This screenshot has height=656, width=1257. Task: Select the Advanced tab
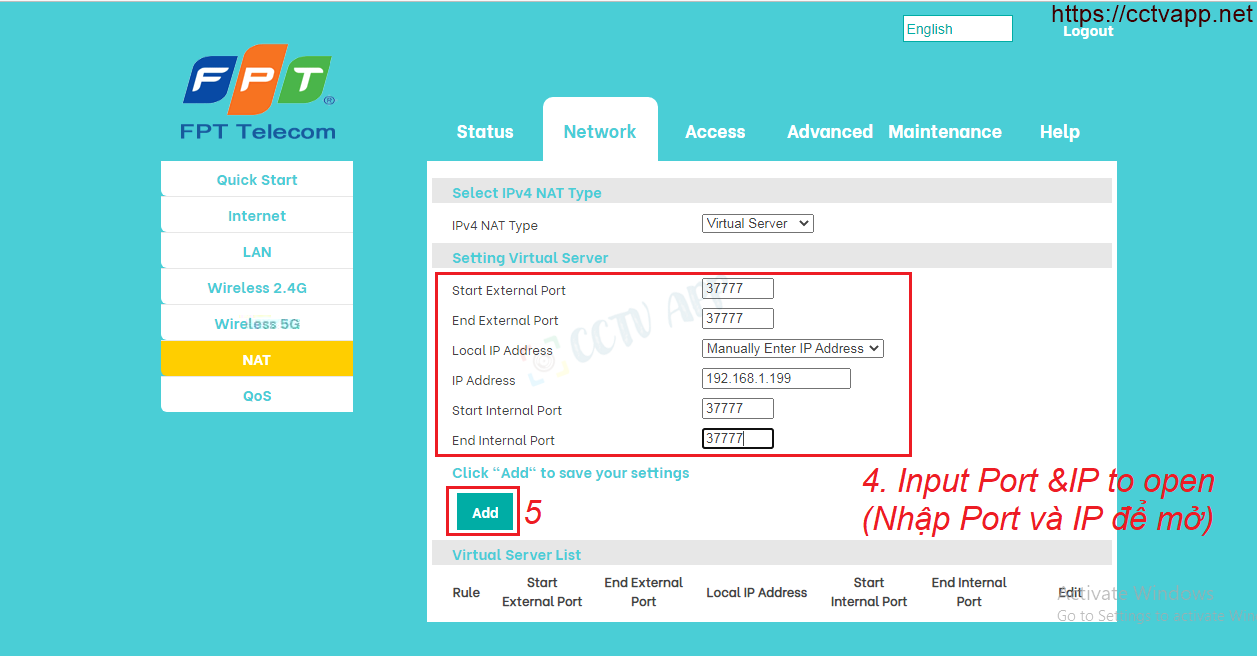pyautogui.click(x=829, y=132)
